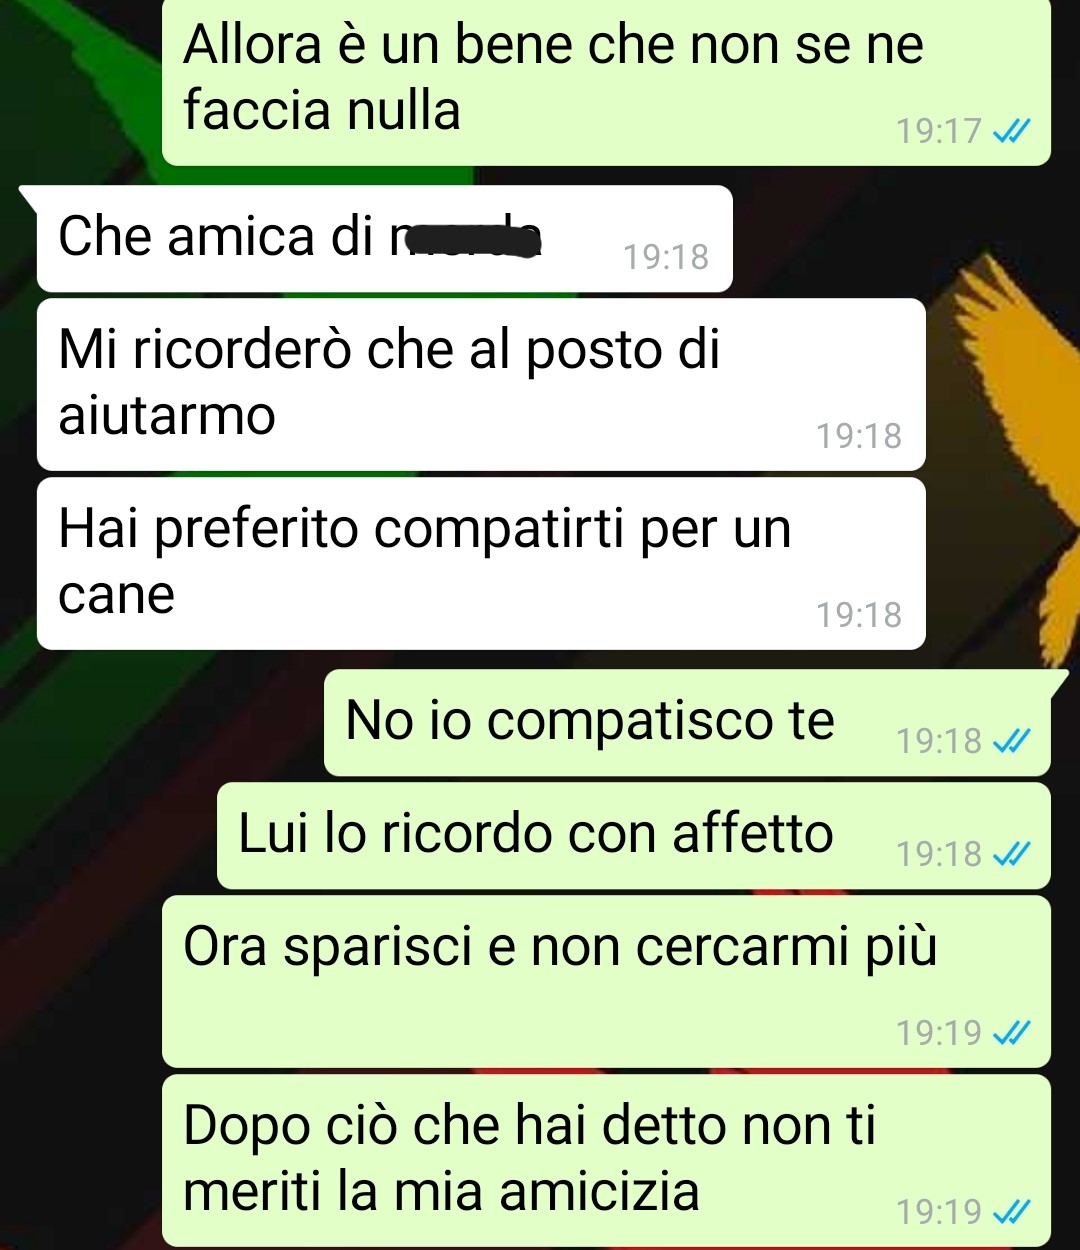1080x1250 pixels.
Task: Tap the 19:18 time on the 'cane' message
Action: point(859,615)
